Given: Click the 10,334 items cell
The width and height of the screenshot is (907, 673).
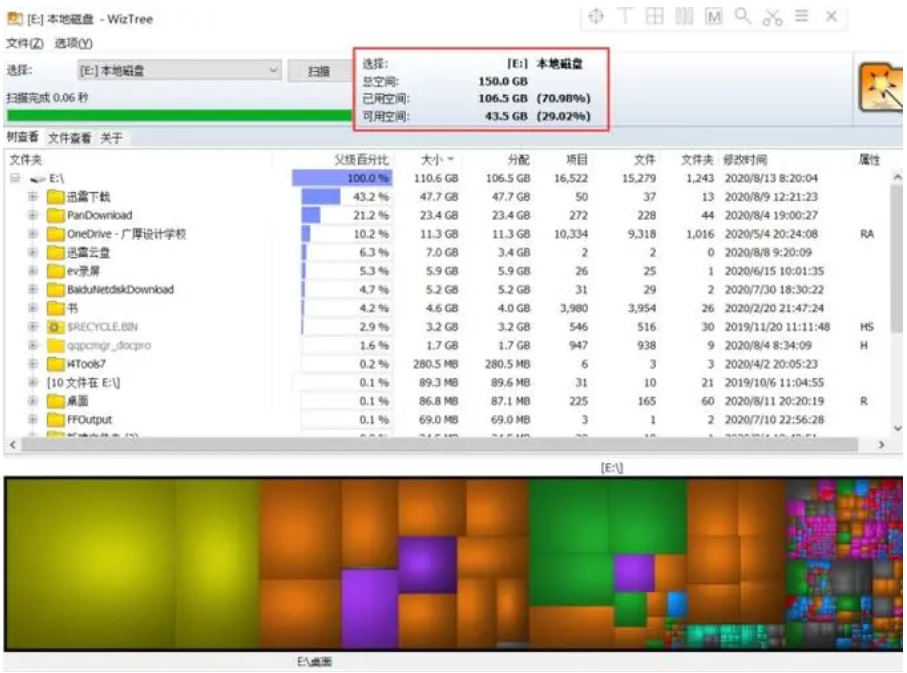Looking at the screenshot, I should 571,234.
